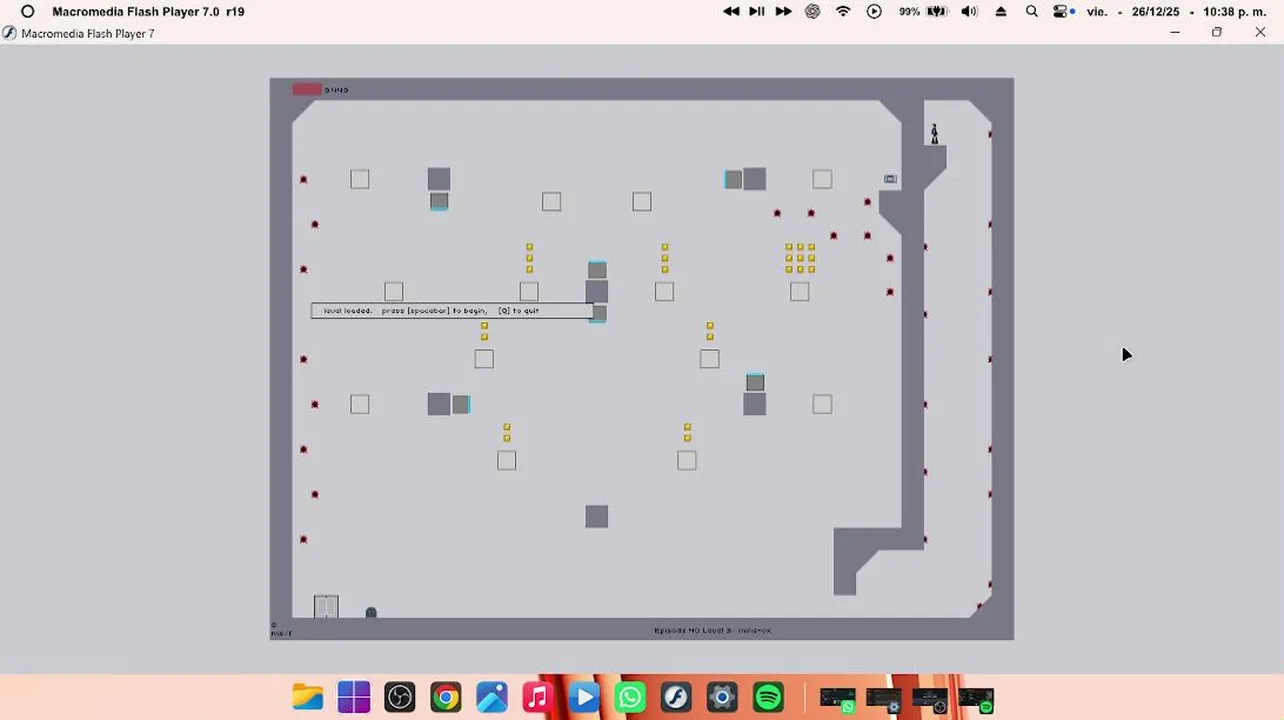Restore minimized window with WhatsApp badge

pyautogui.click(x=838, y=699)
